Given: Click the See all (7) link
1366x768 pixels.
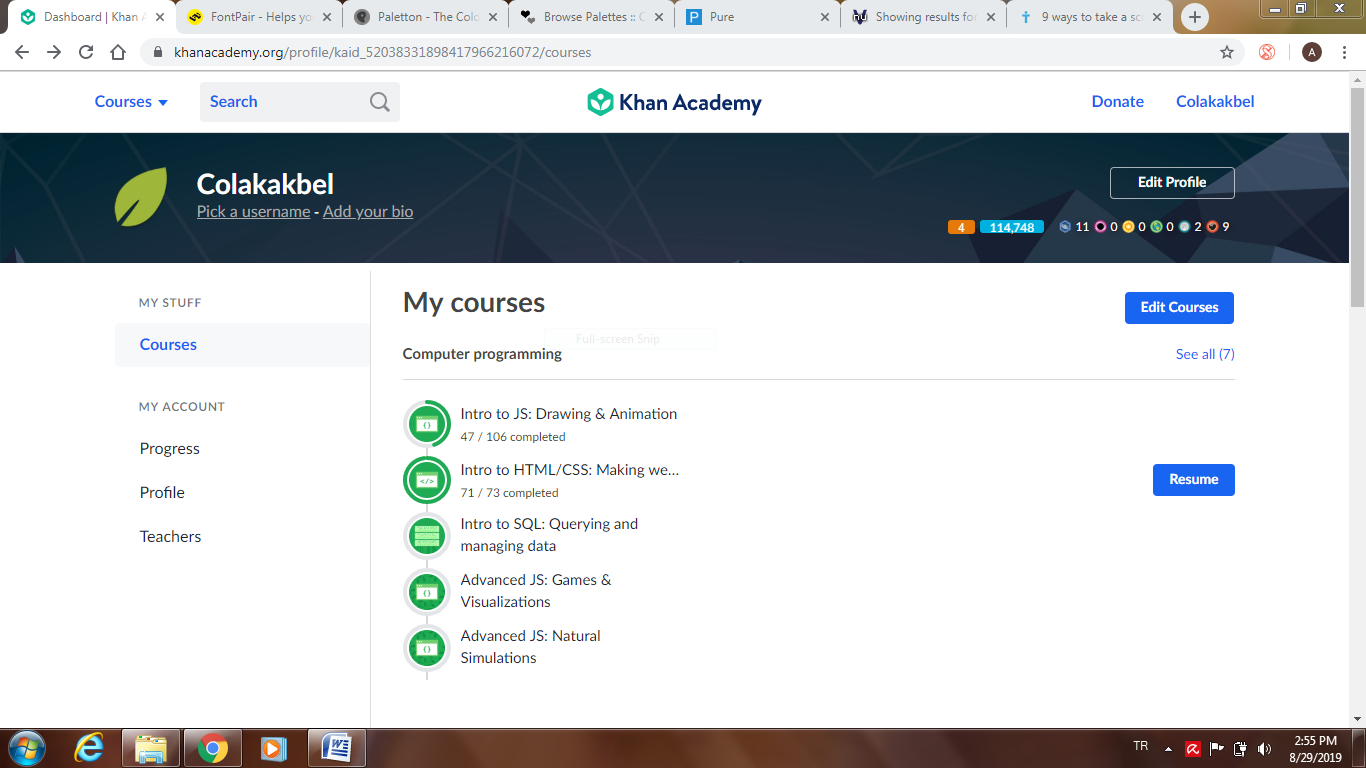Looking at the screenshot, I should coord(1205,354).
